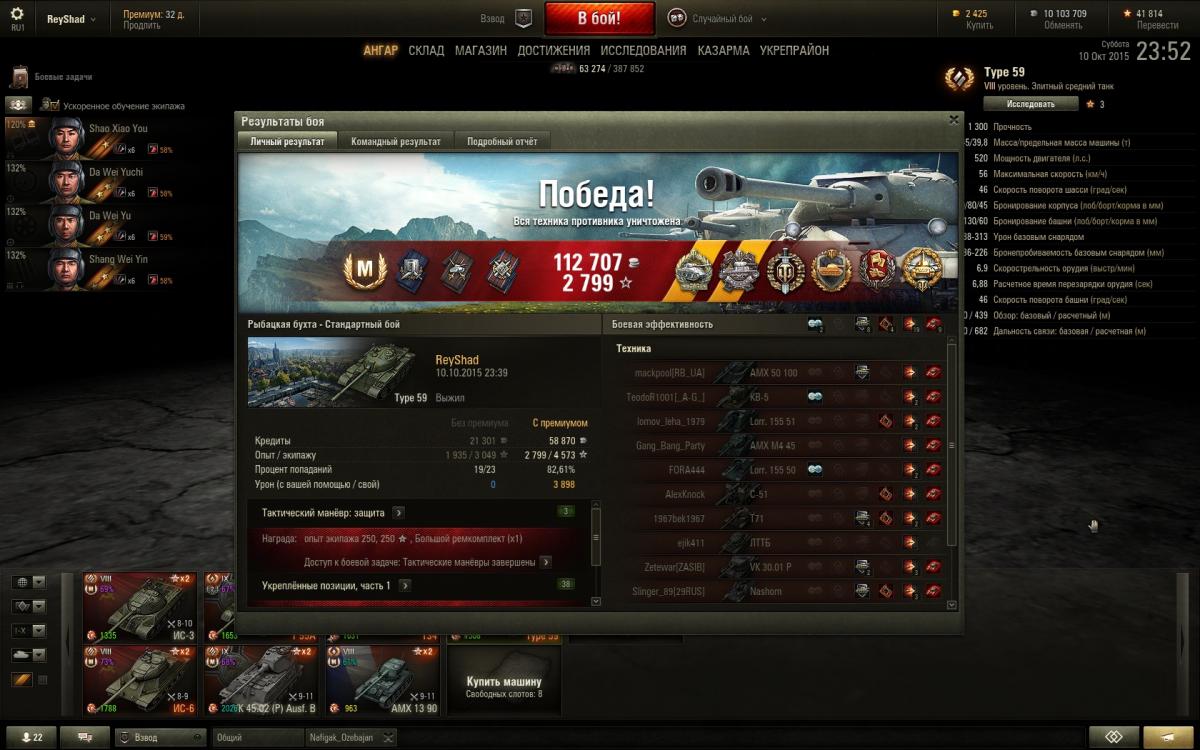The image size is (1200, 750).
Task: Open the I-X tier filter dropdown
Action: [28, 631]
